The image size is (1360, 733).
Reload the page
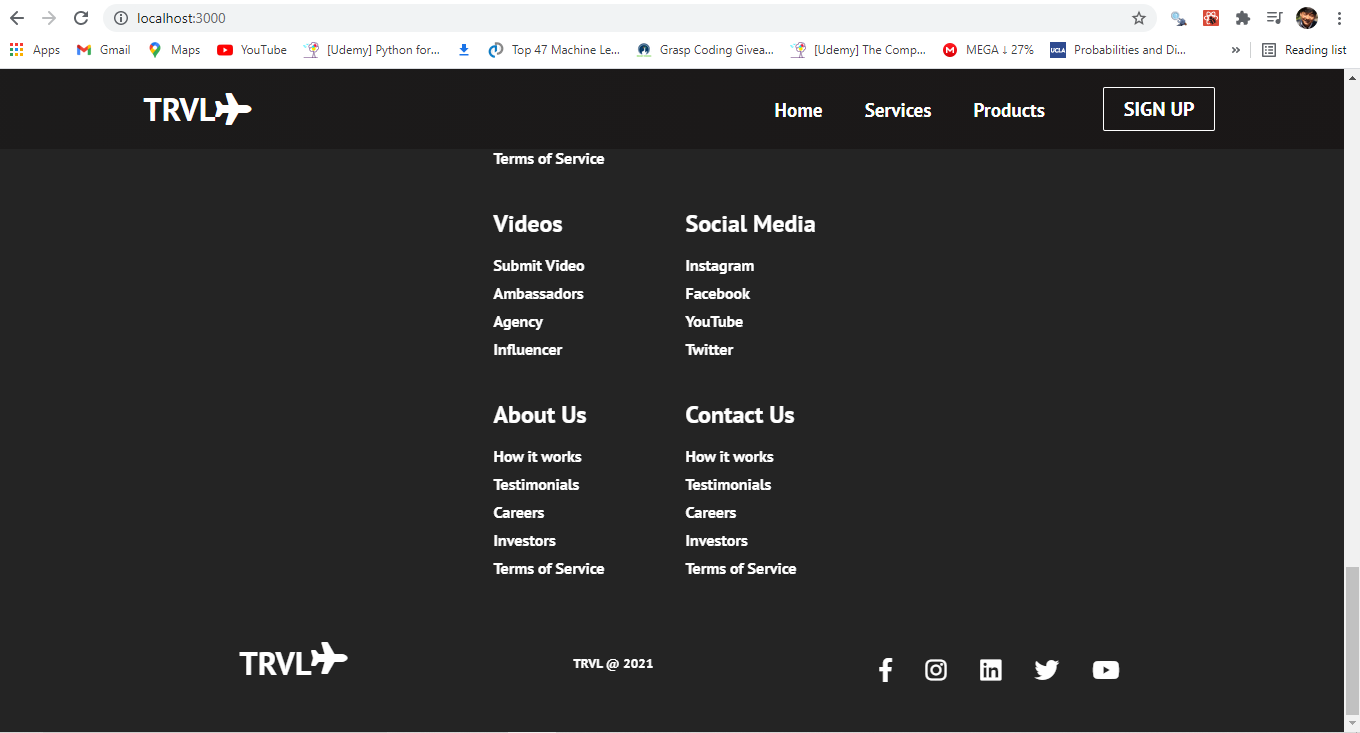[x=79, y=17]
